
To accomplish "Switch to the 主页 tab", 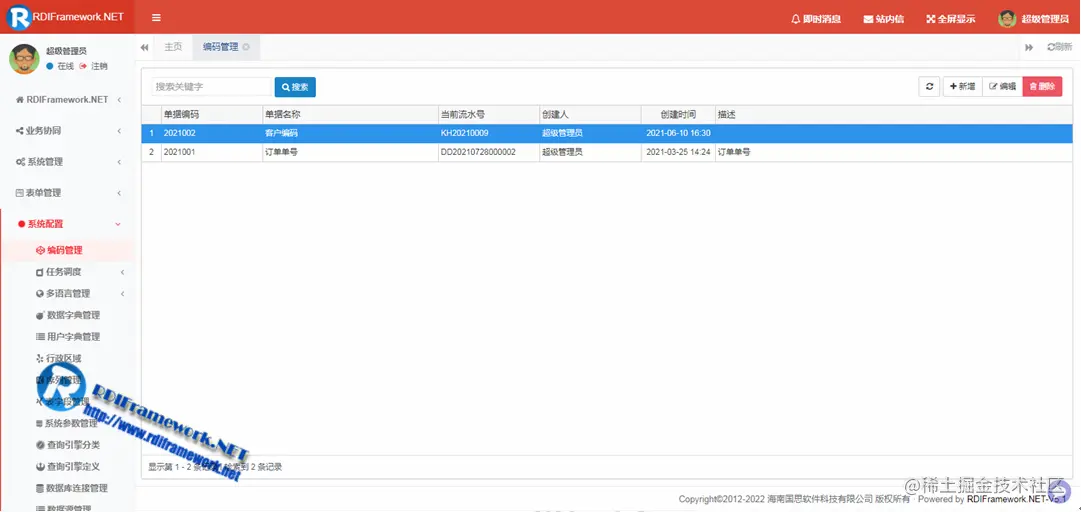I will 173,47.
